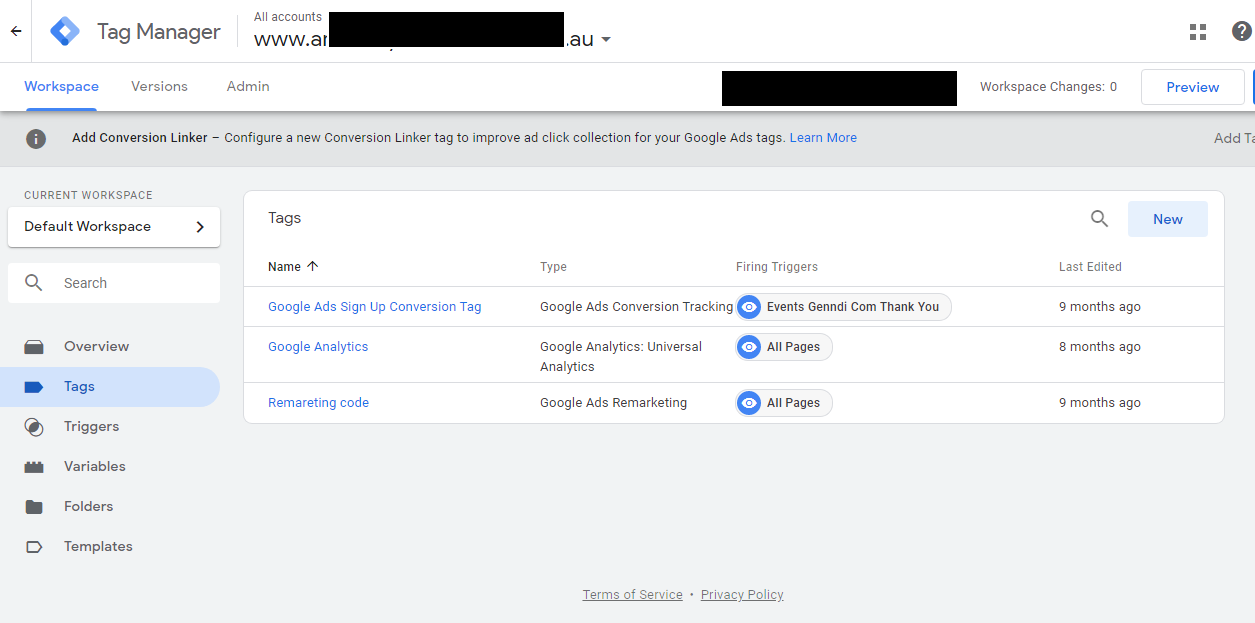The width and height of the screenshot is (1255, 623).
Task: Expand the account container dropdown arrow
Action: pos(606,41)
